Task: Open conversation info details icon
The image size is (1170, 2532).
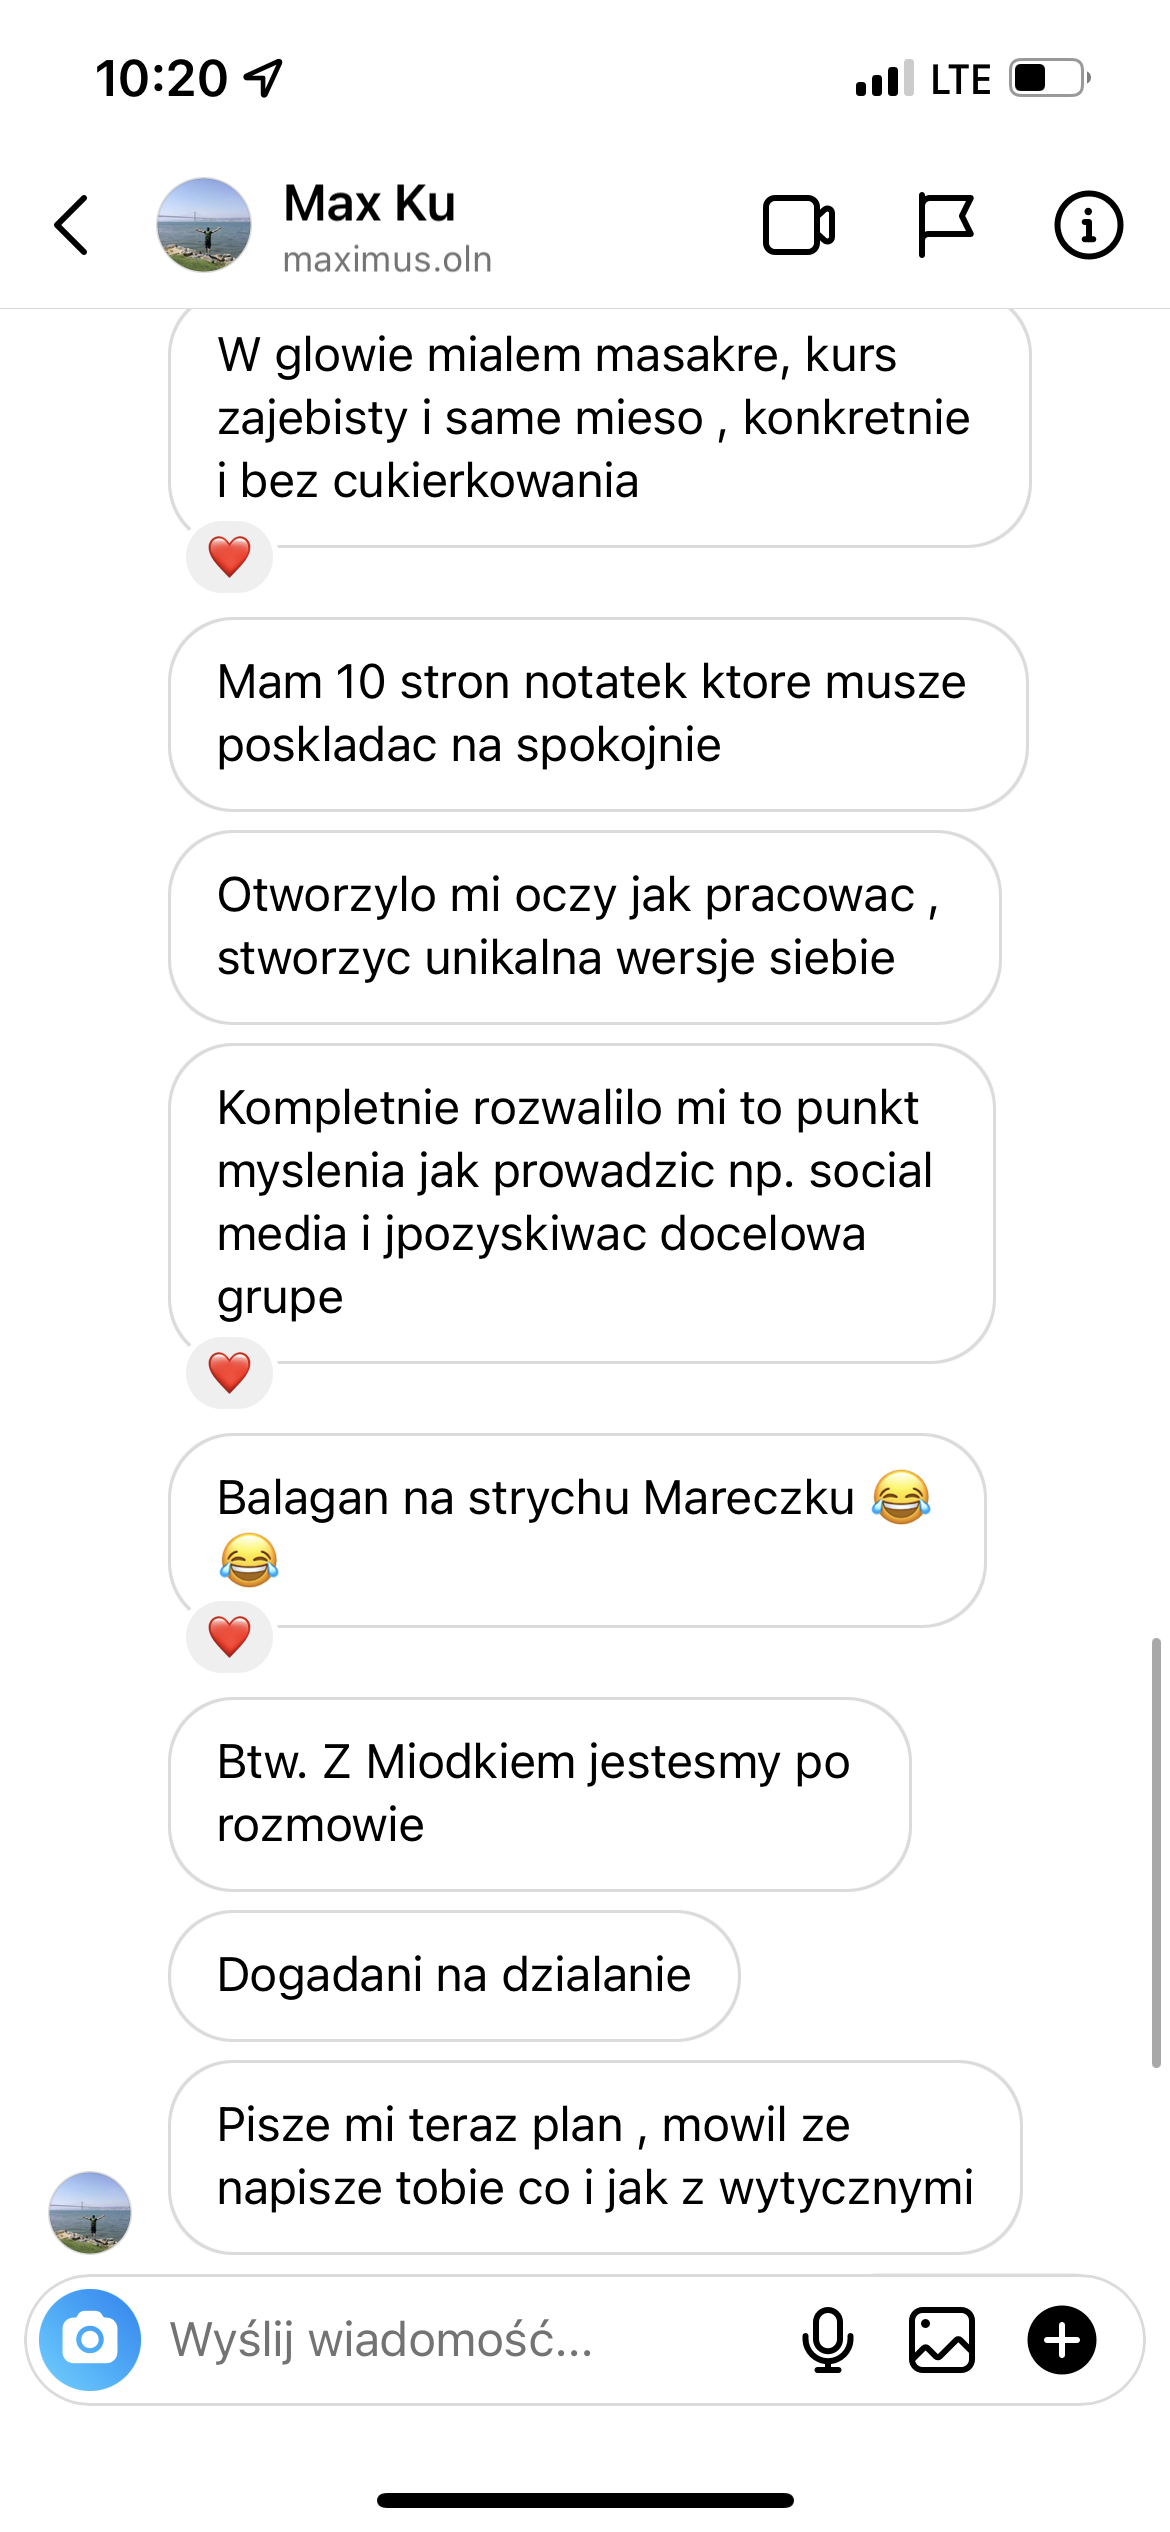Action: click(x=1088, y=225)
